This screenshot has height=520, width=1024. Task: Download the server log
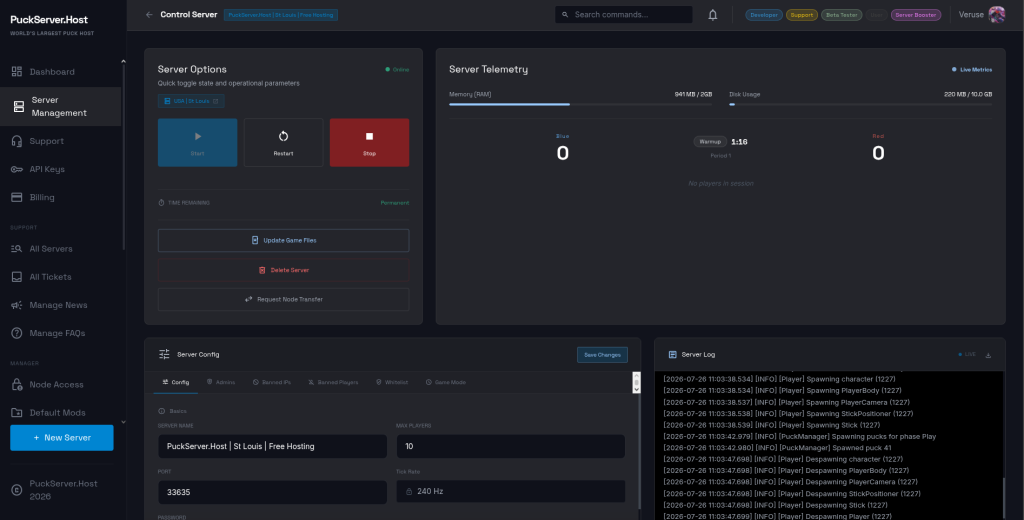988,355
